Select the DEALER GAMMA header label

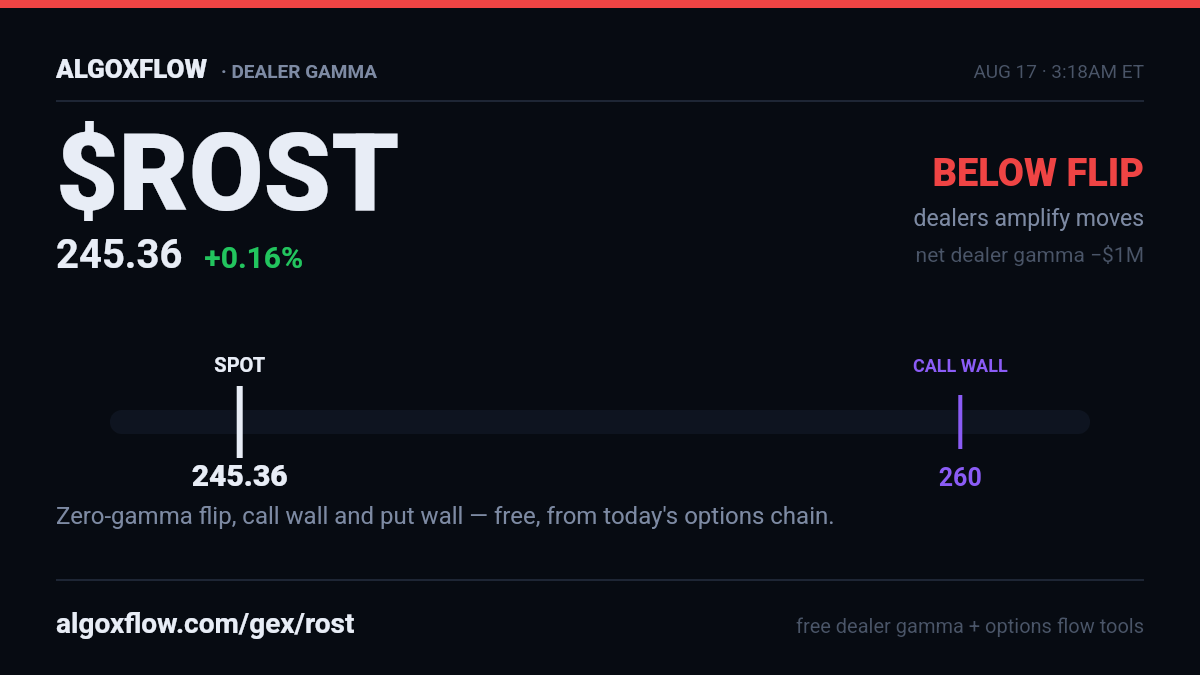[x=299, y=72]
